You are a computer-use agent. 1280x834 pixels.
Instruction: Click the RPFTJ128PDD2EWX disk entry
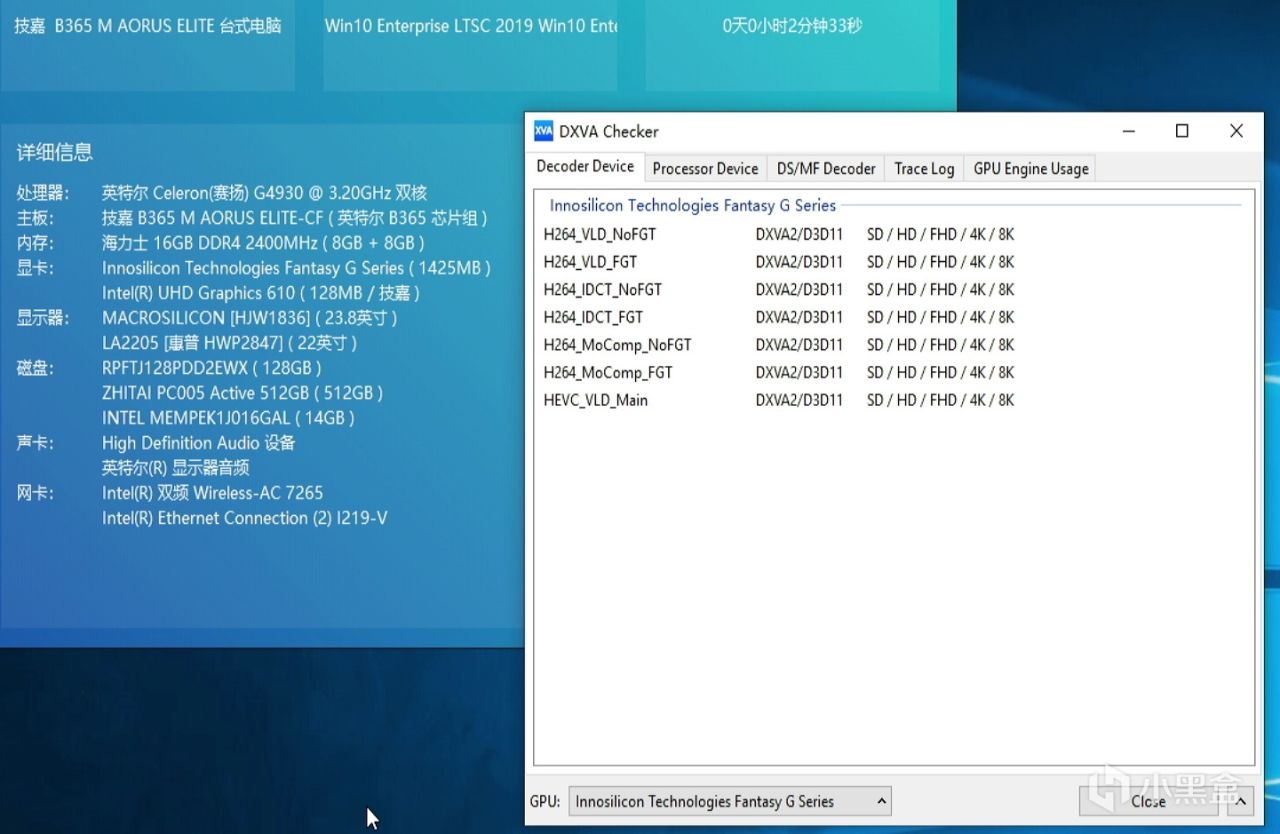pyautogui.click(x=211, y=368)
